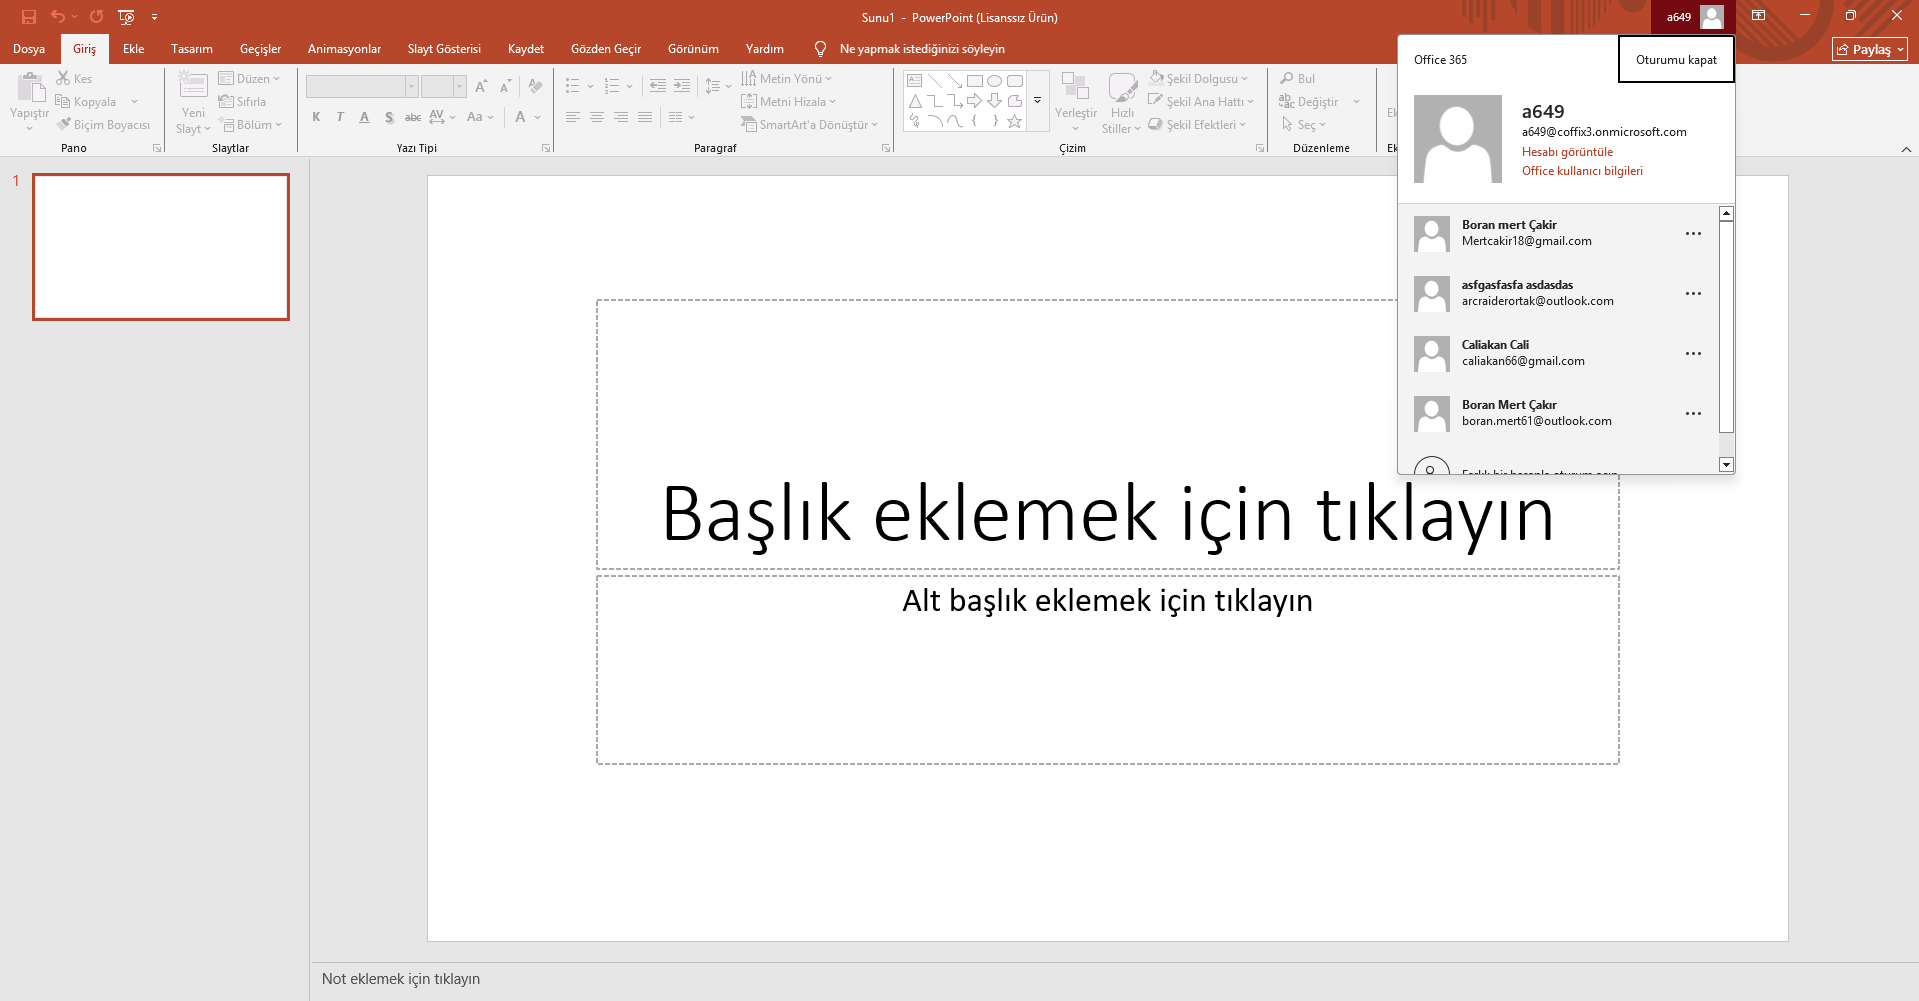
Task: Expand the shapes gallery More arrow
Action: (1037, 101)
